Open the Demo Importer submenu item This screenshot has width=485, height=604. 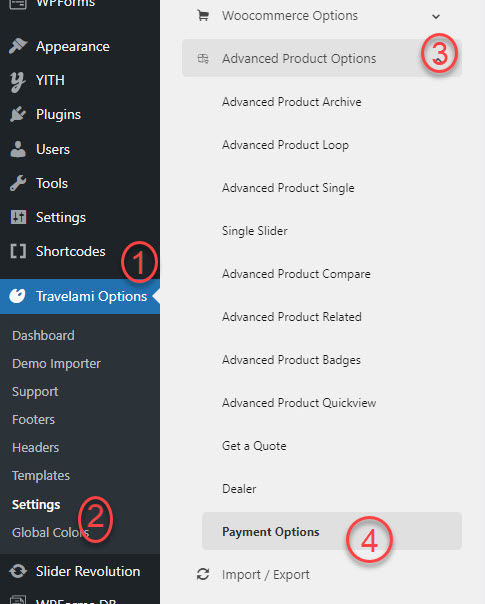(x=56, y=364)
